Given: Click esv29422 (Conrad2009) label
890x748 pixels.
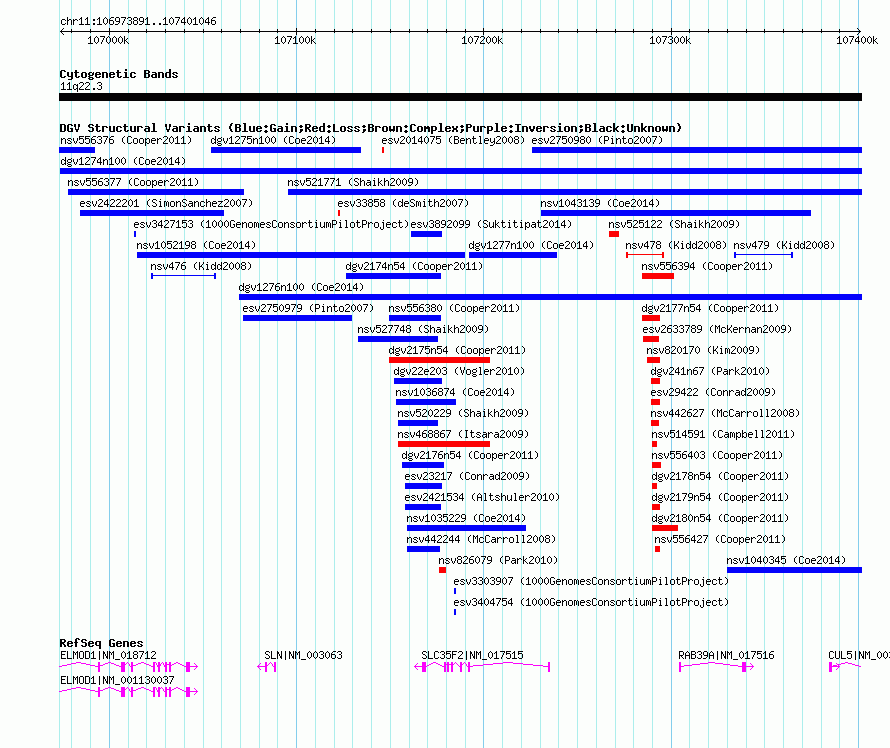Looking at the screenshot, I should pos(713,392).
